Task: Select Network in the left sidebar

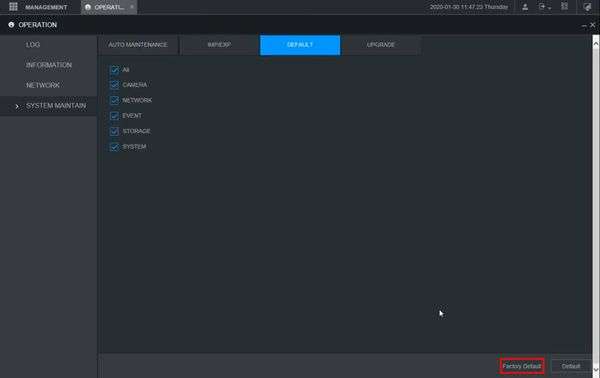Action: (x=42, y=85)
